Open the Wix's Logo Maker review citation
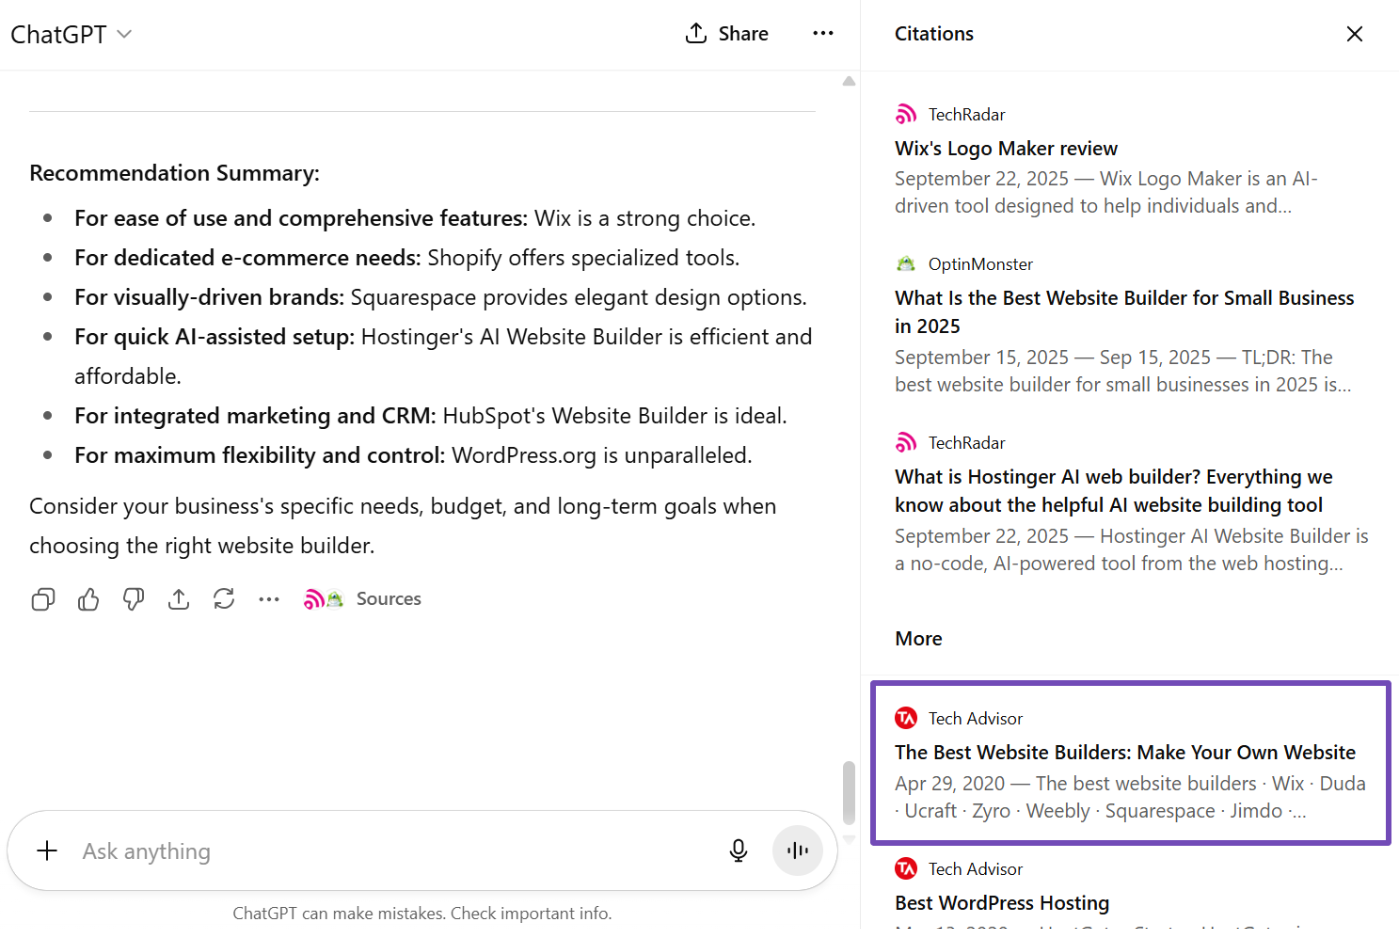 click(1005, 149)
